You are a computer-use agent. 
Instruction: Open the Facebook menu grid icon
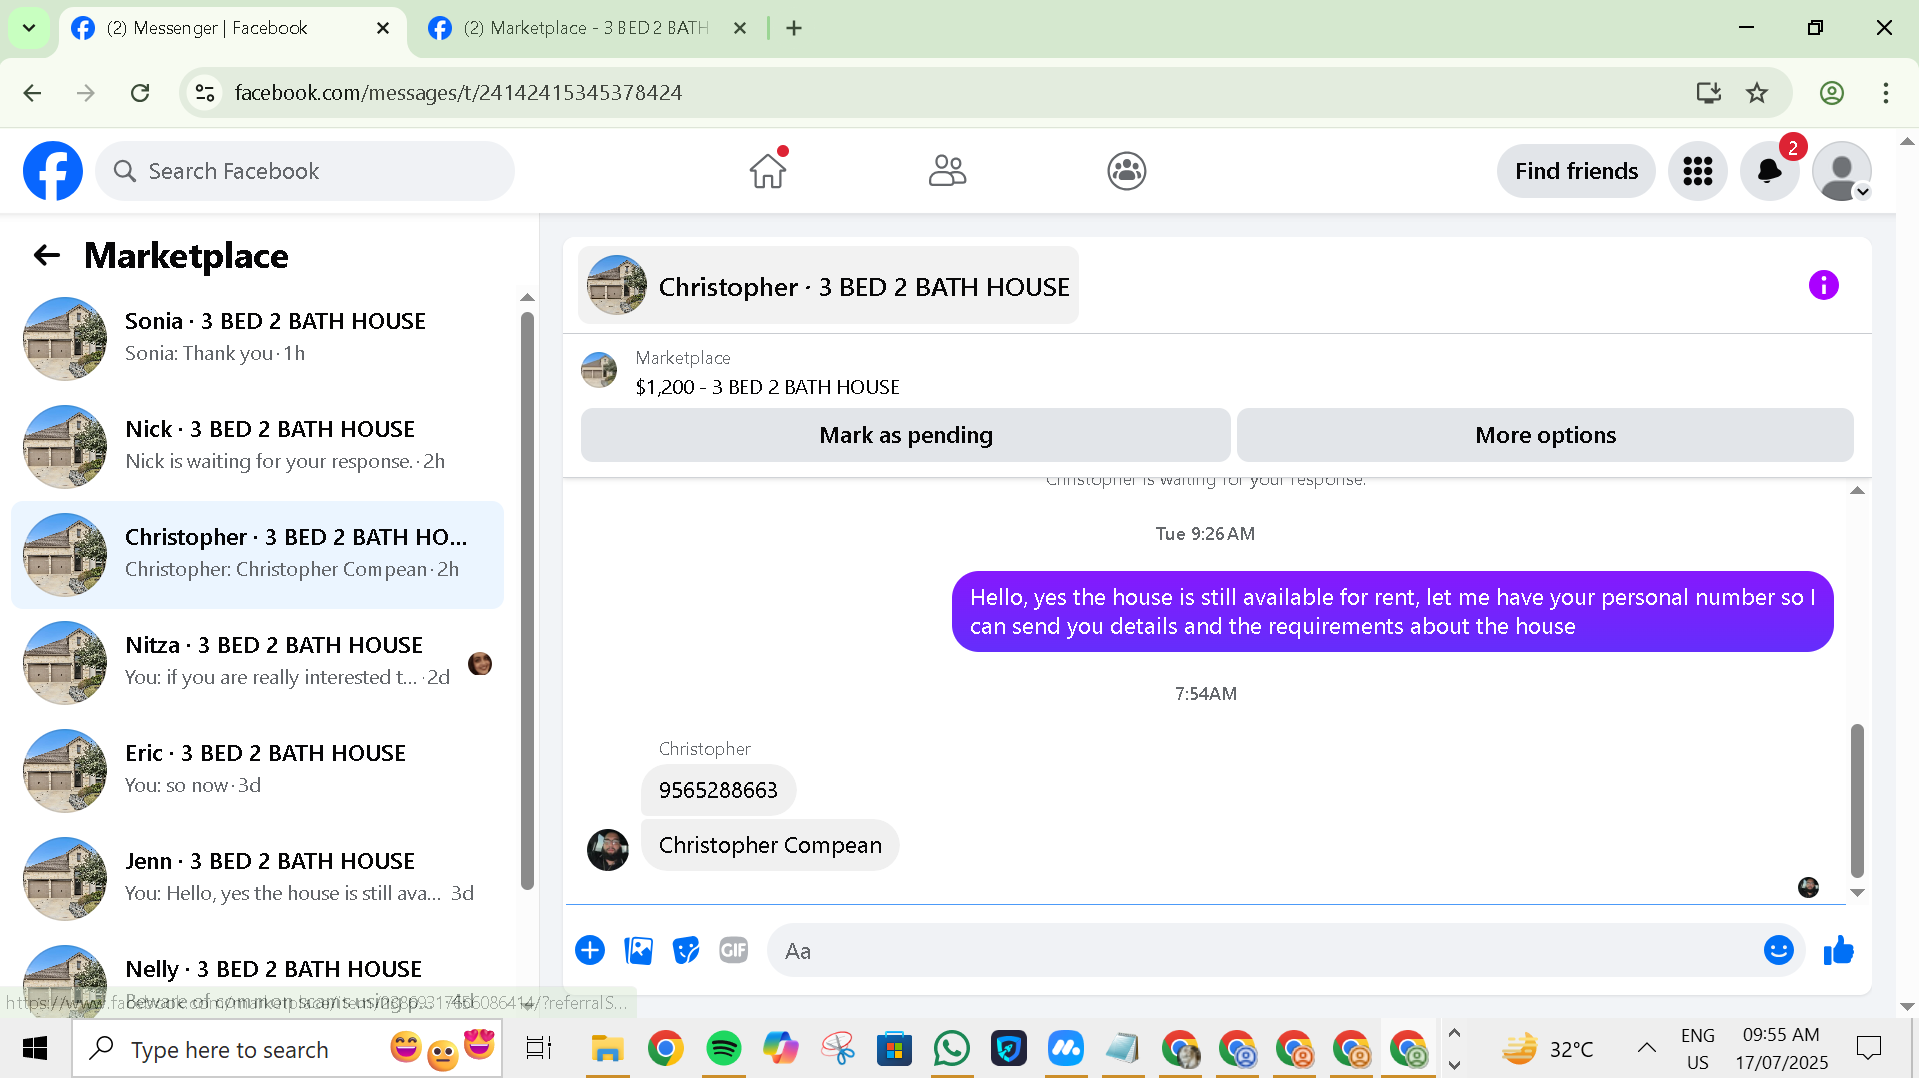pos(1698,171)
